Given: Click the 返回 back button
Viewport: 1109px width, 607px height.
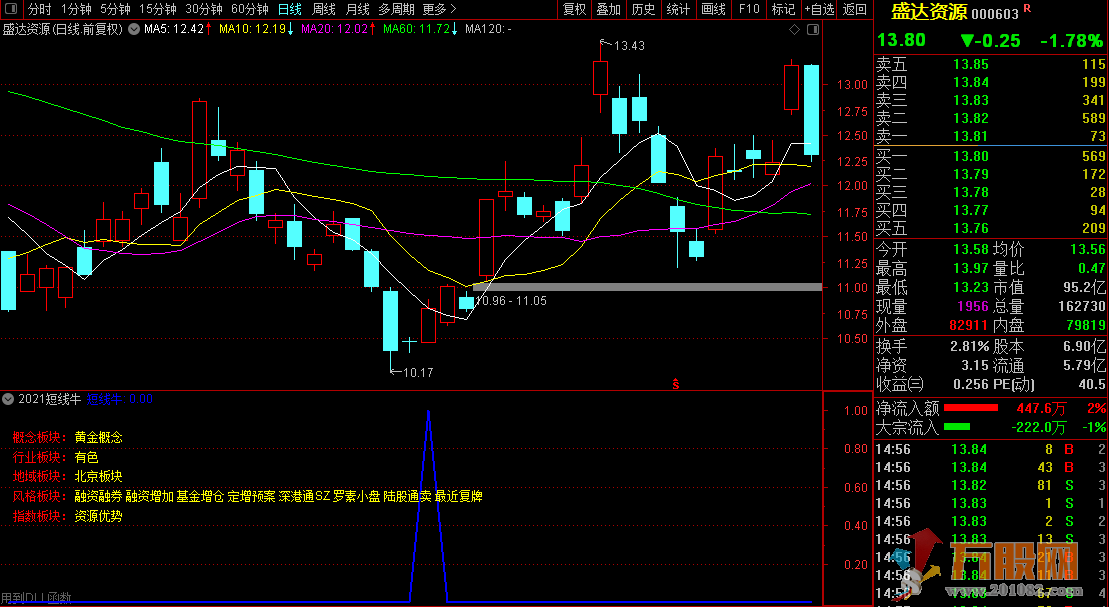Looking at the screenshot, I should tap(855, 9).
